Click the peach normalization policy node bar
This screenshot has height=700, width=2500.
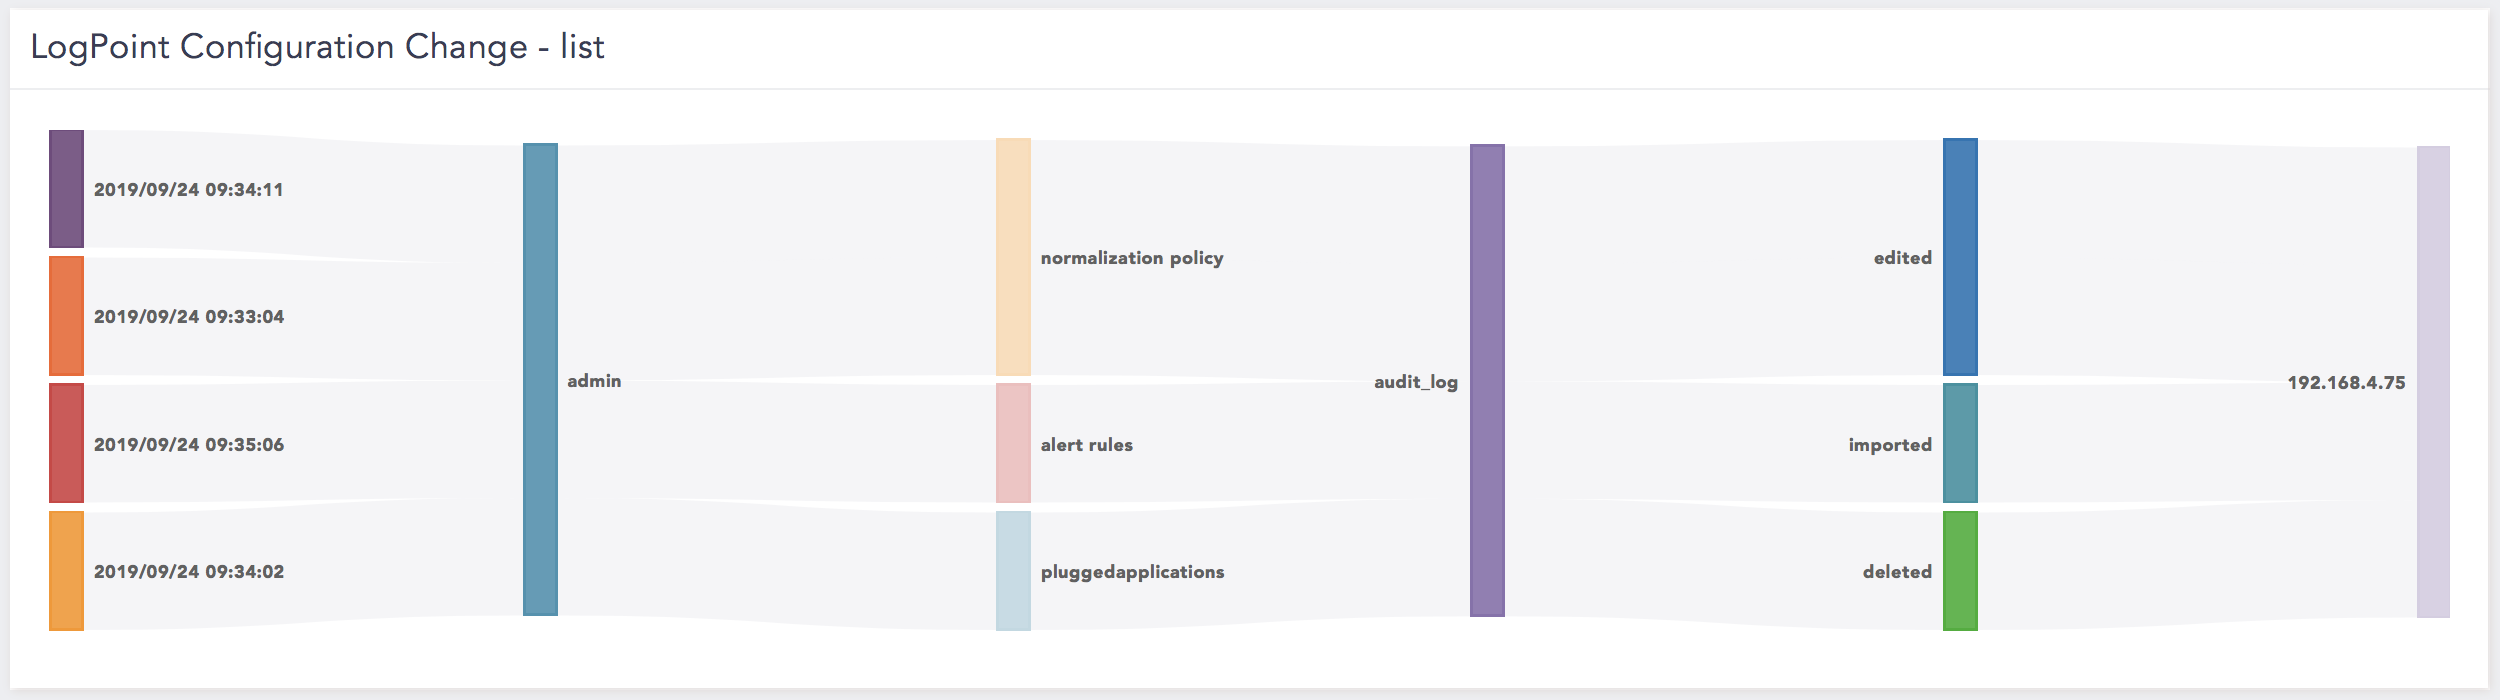point(1013,257)
